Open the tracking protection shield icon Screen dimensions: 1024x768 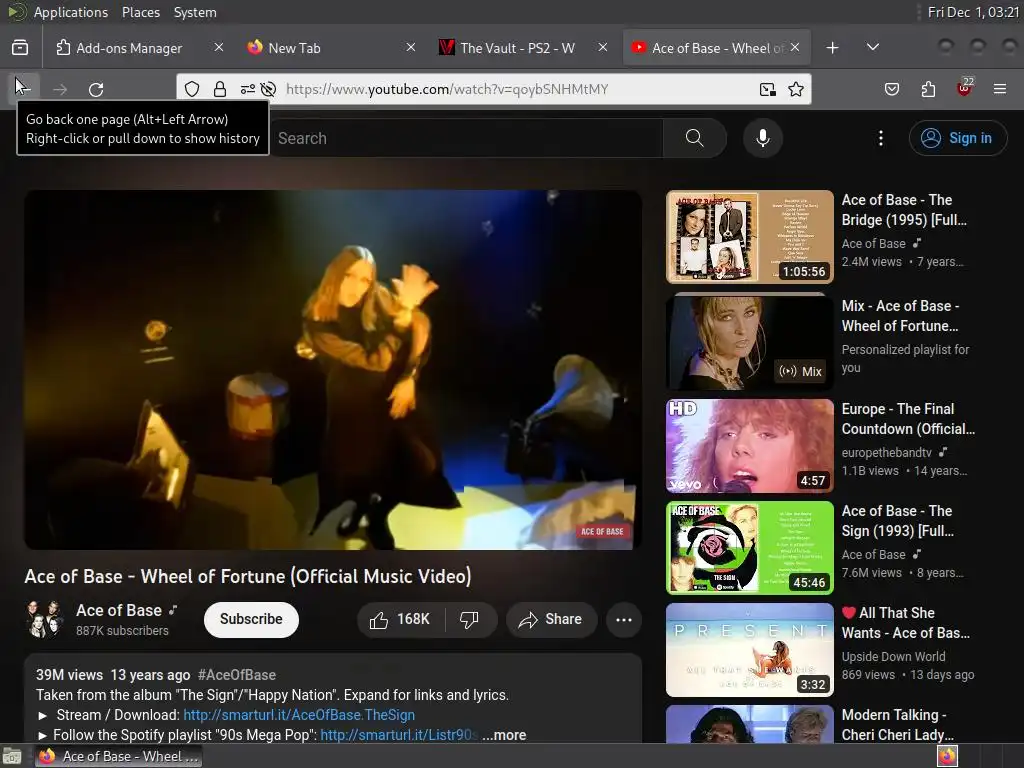pyautogui.click(x=191, y=89)
